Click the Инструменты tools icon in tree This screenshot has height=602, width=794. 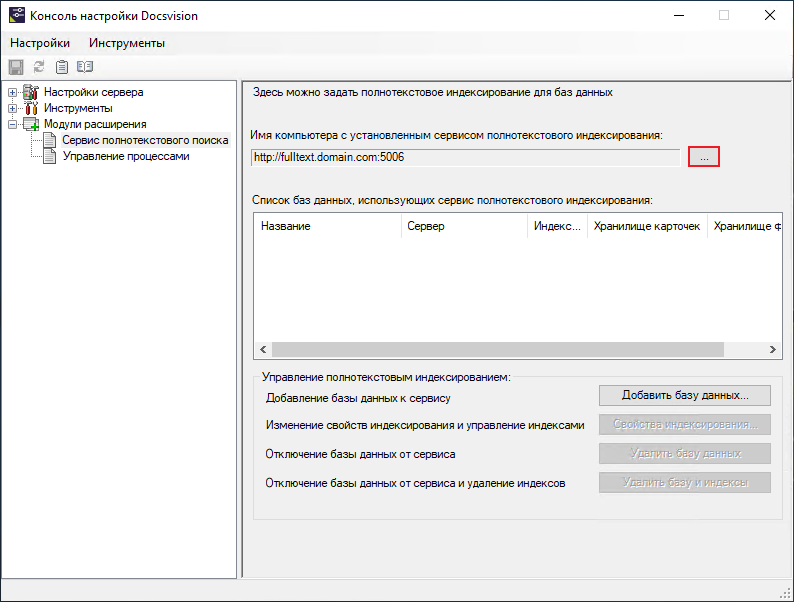pyautogui.click(x=31, y=108)
